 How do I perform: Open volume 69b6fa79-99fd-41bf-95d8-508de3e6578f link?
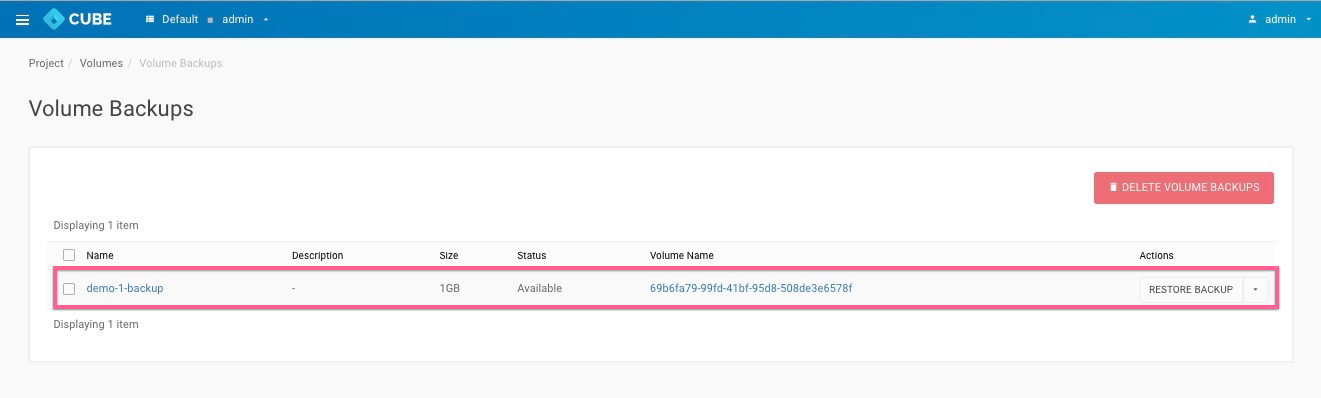click(x=751, y=288)
